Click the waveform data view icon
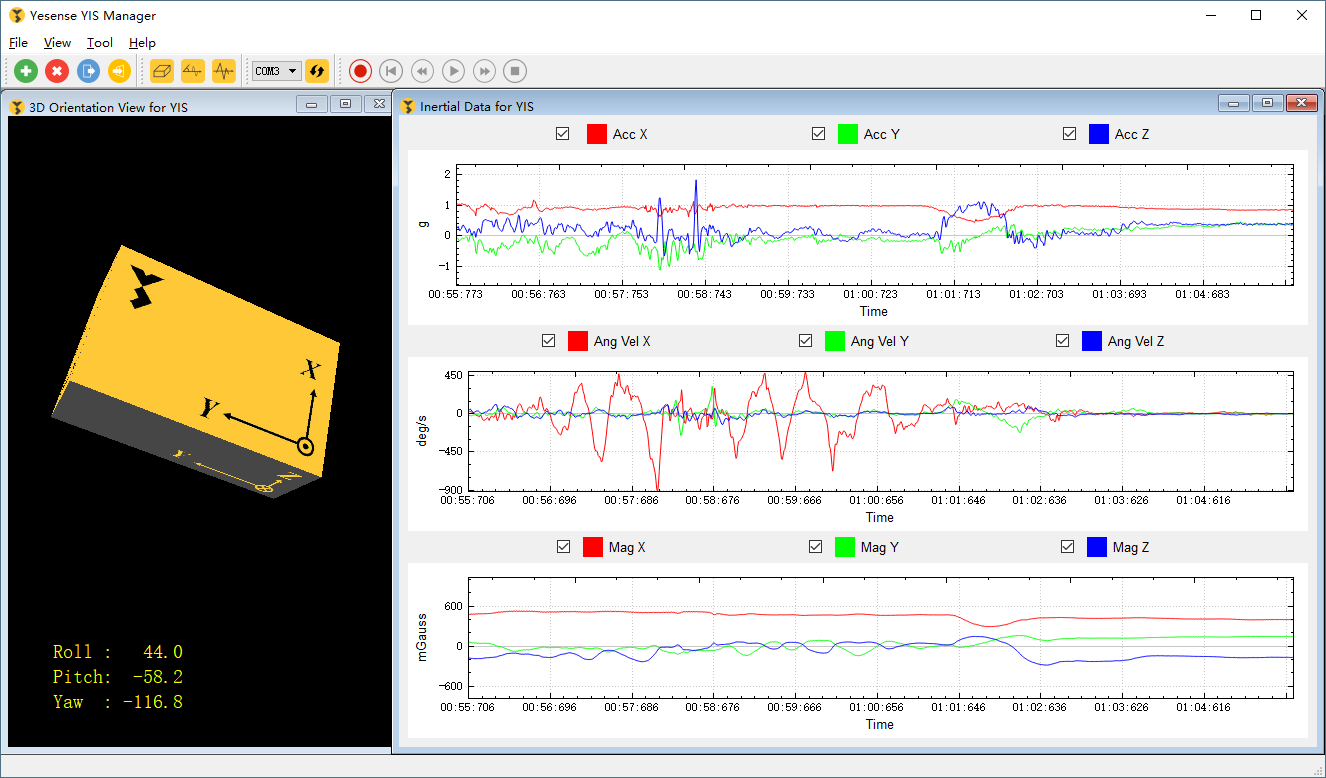The image size is (1326, 778). tap(223, 71)
